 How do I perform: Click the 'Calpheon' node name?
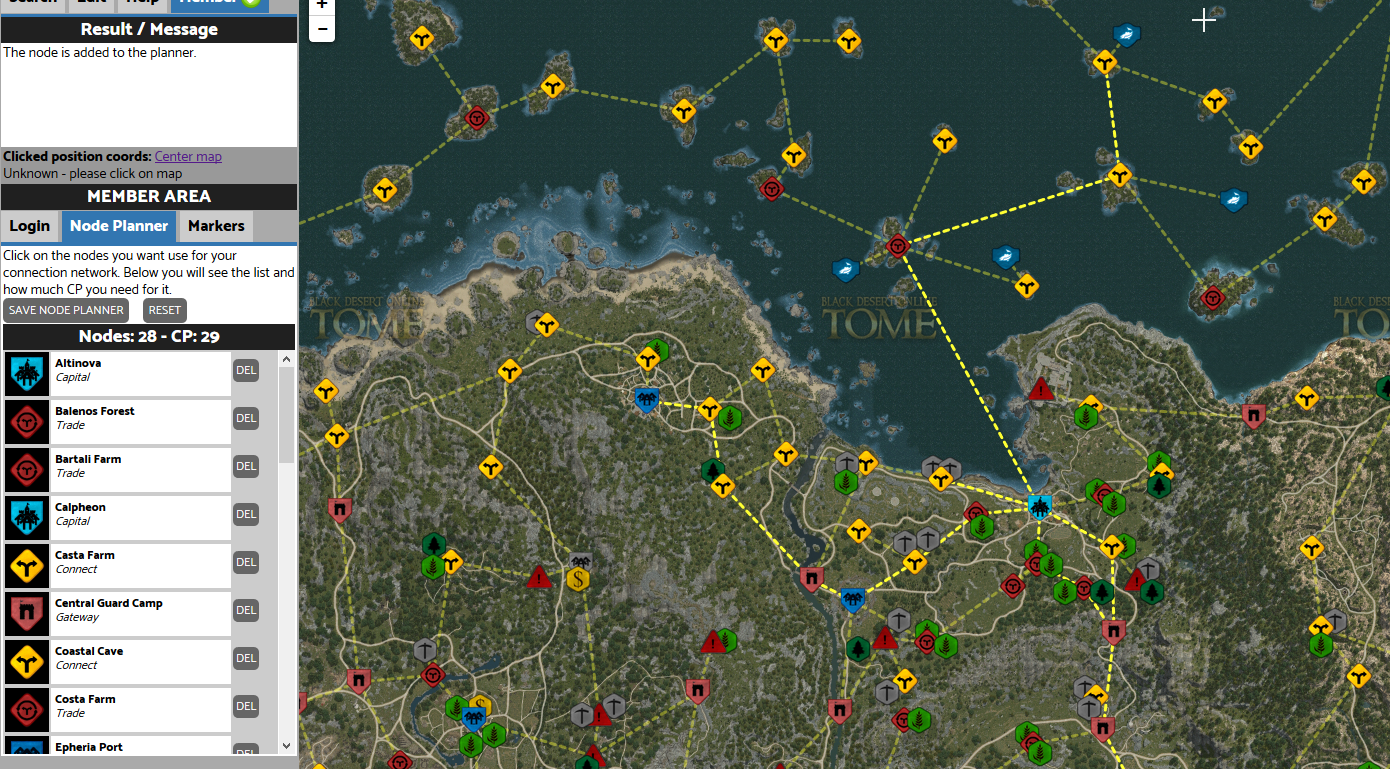[80, 507]
